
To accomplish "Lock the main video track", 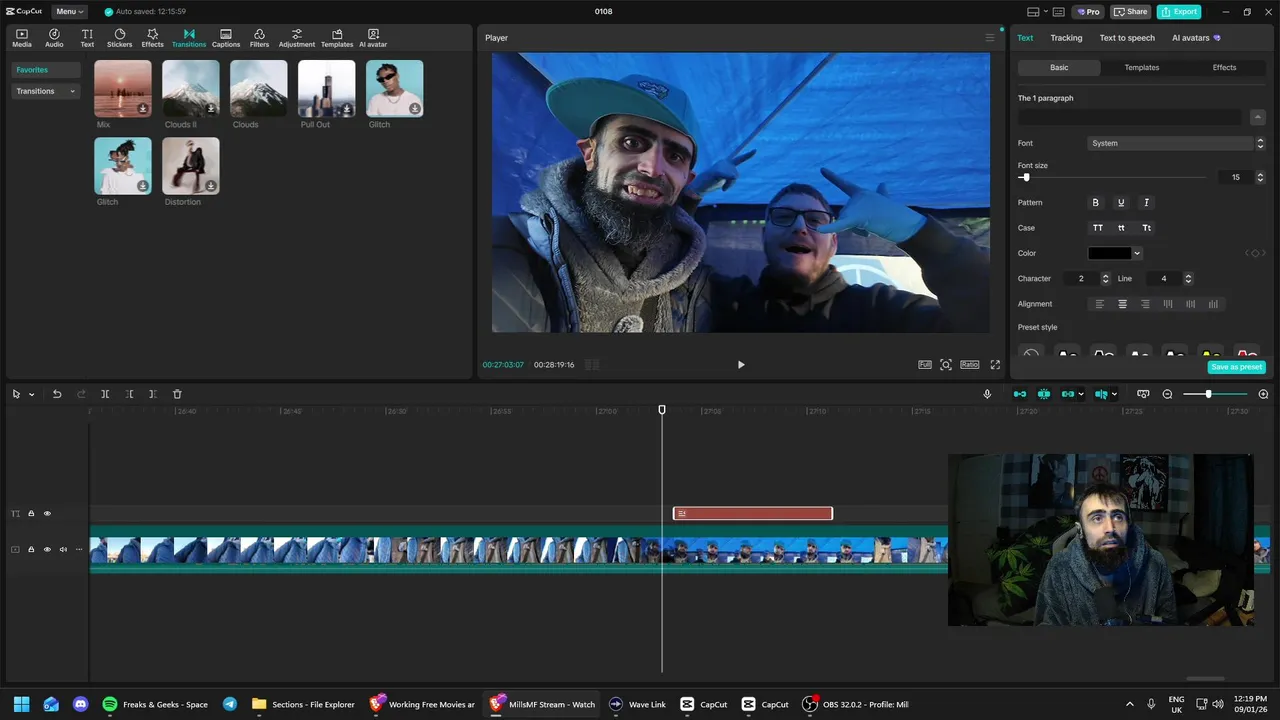I will (31, 549).
